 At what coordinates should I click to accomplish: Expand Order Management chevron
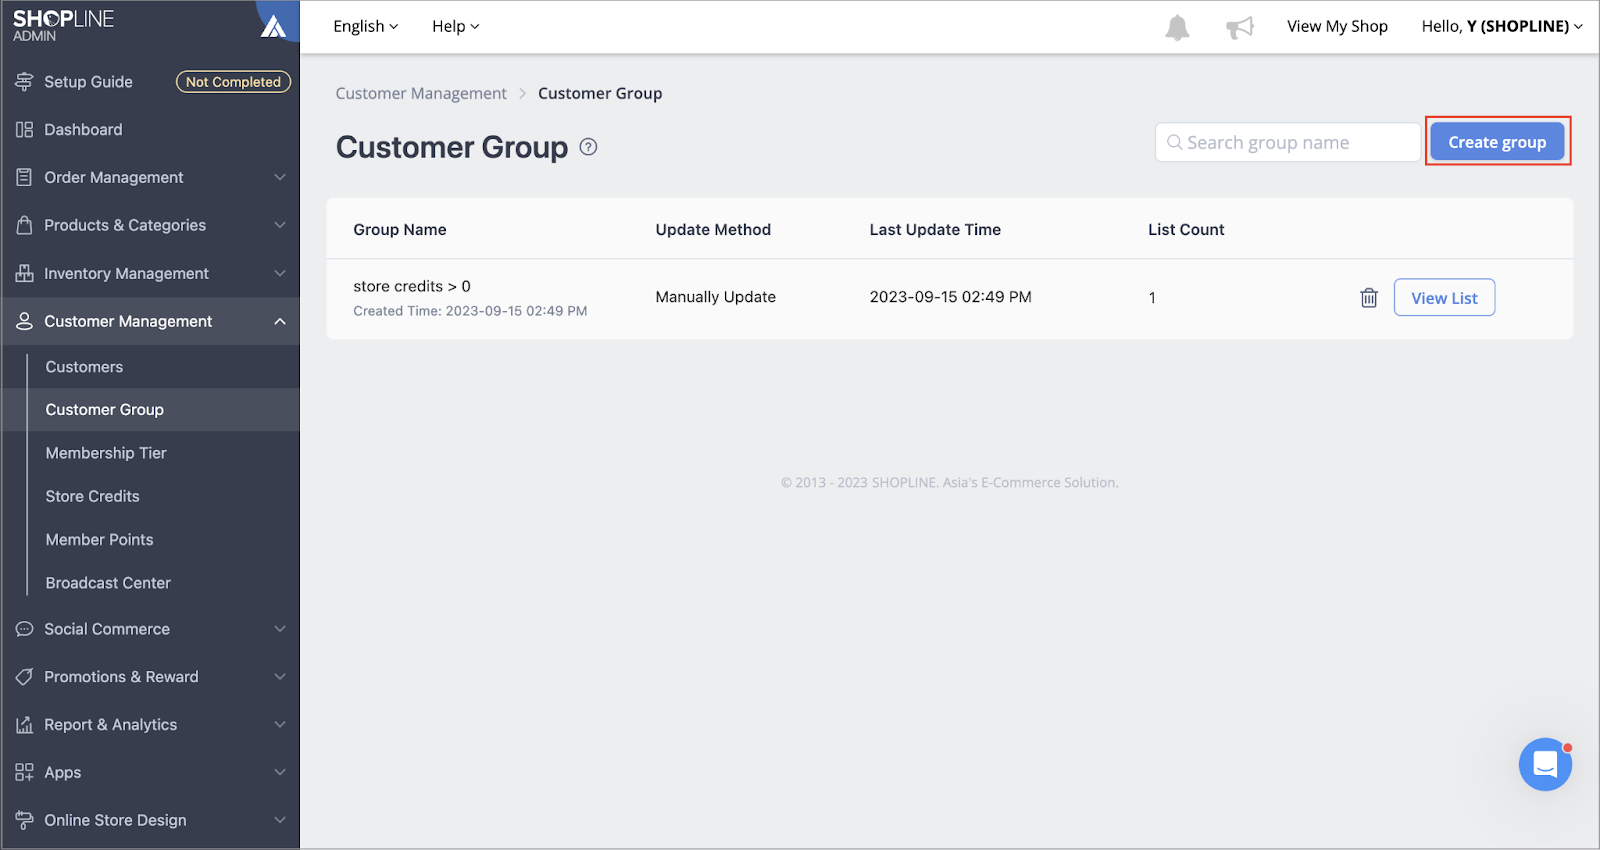(x=280, y=177)
